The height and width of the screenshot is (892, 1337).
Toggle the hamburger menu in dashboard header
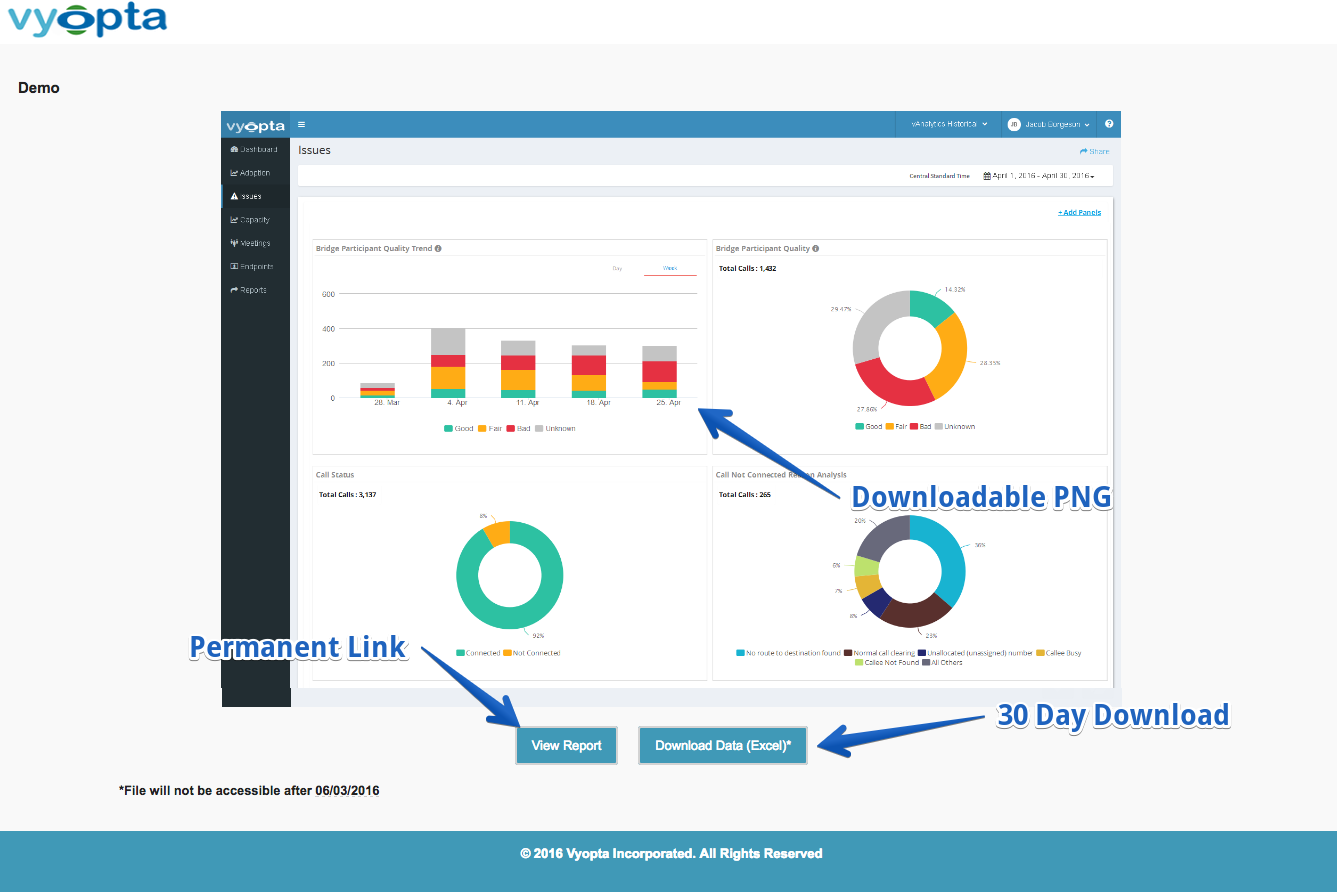[302, 125]
